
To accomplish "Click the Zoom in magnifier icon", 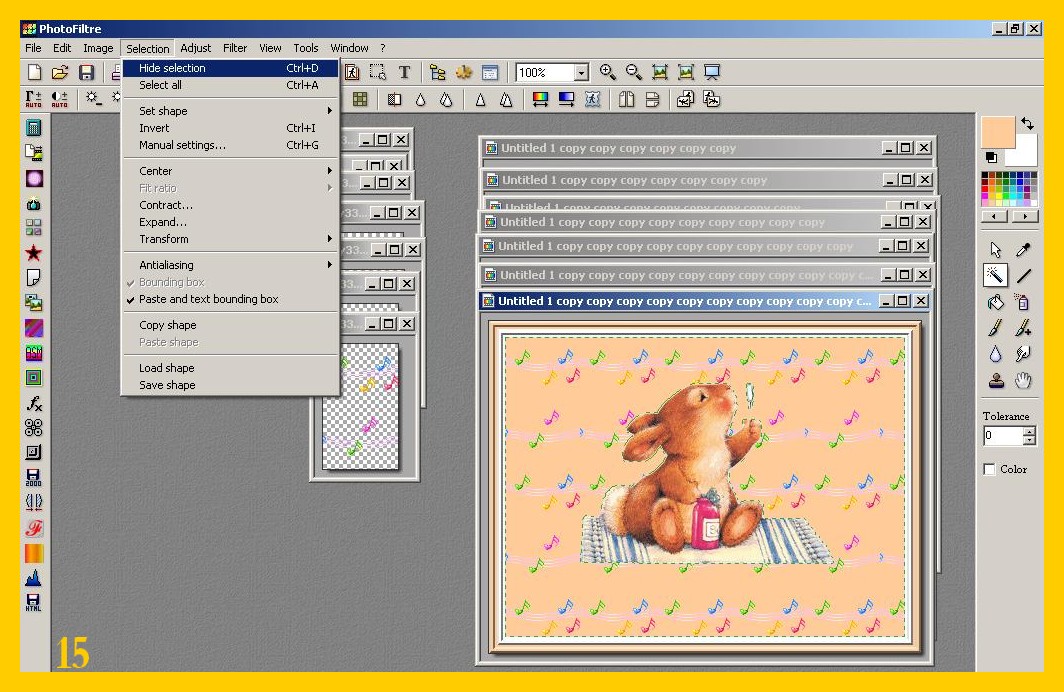I will [x=607, y=72].
